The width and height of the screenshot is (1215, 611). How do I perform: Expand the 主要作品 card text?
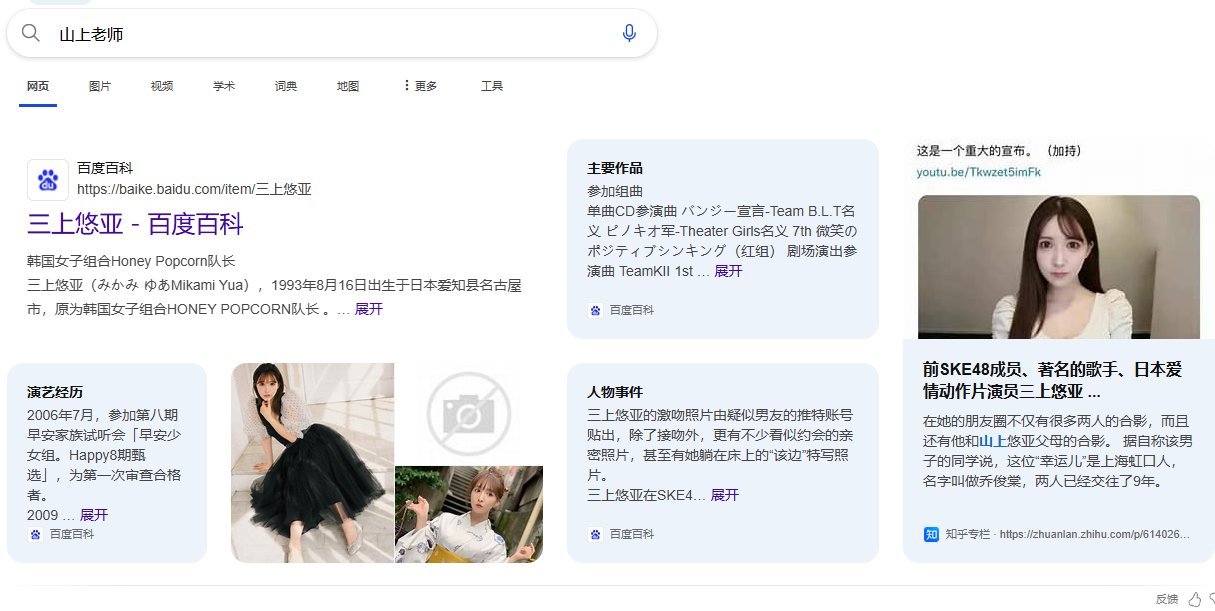[728, 271]
